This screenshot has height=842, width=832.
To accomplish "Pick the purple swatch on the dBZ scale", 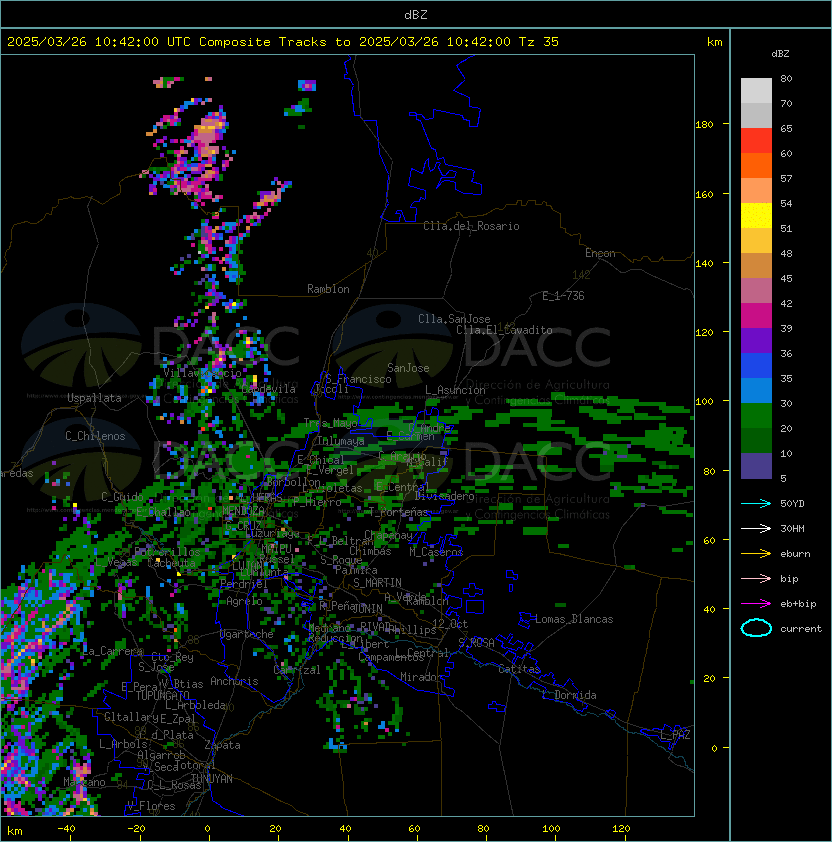I will pos(756,340).
